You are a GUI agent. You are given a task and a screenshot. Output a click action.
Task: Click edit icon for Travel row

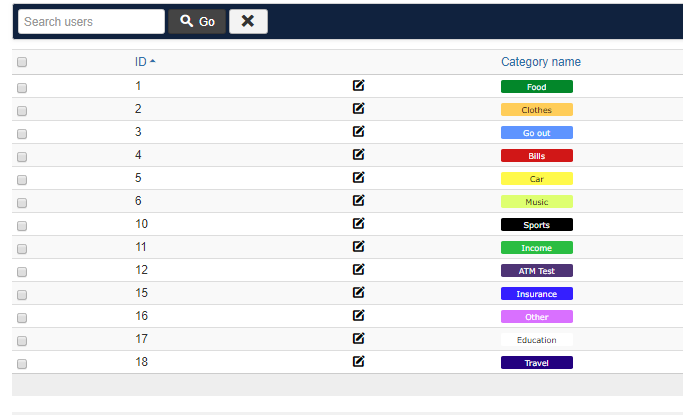pos(359,362)
